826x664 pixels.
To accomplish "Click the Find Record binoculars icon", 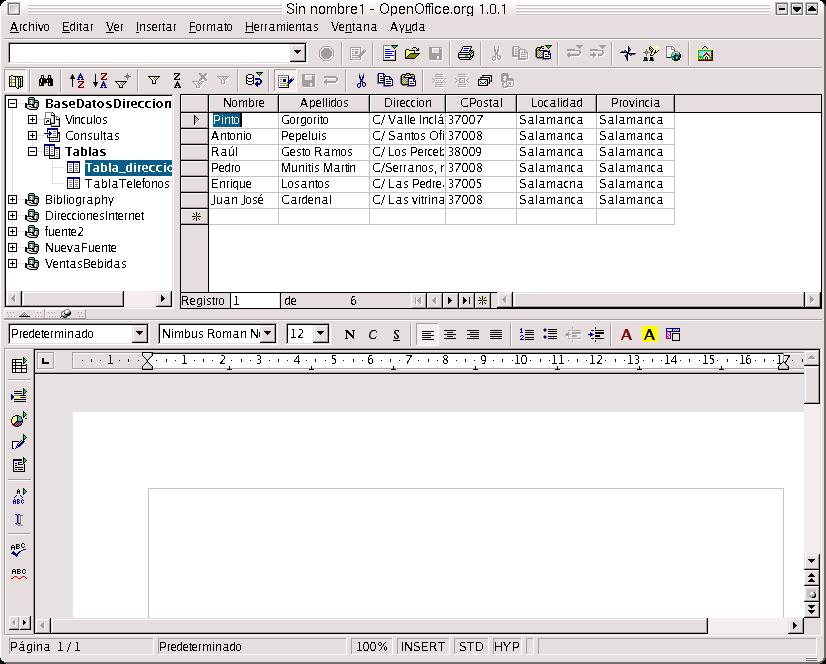I will [45, 81].
